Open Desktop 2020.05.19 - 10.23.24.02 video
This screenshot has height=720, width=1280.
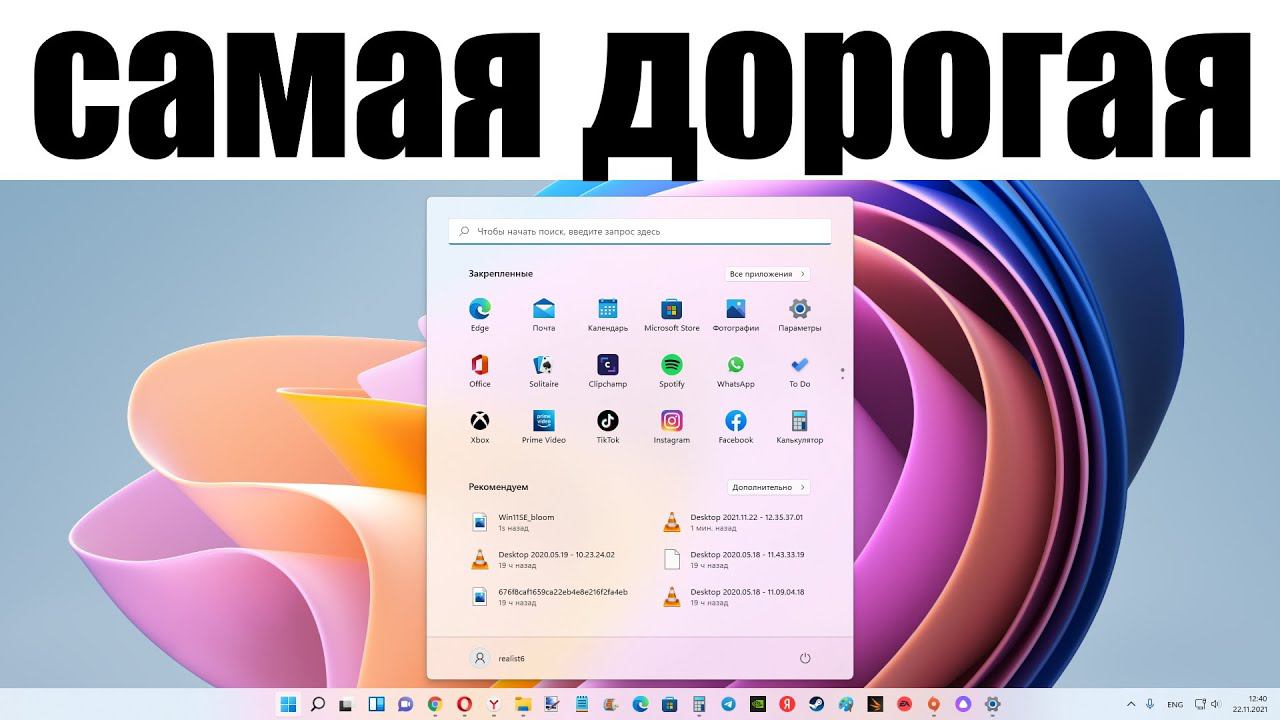545,559
